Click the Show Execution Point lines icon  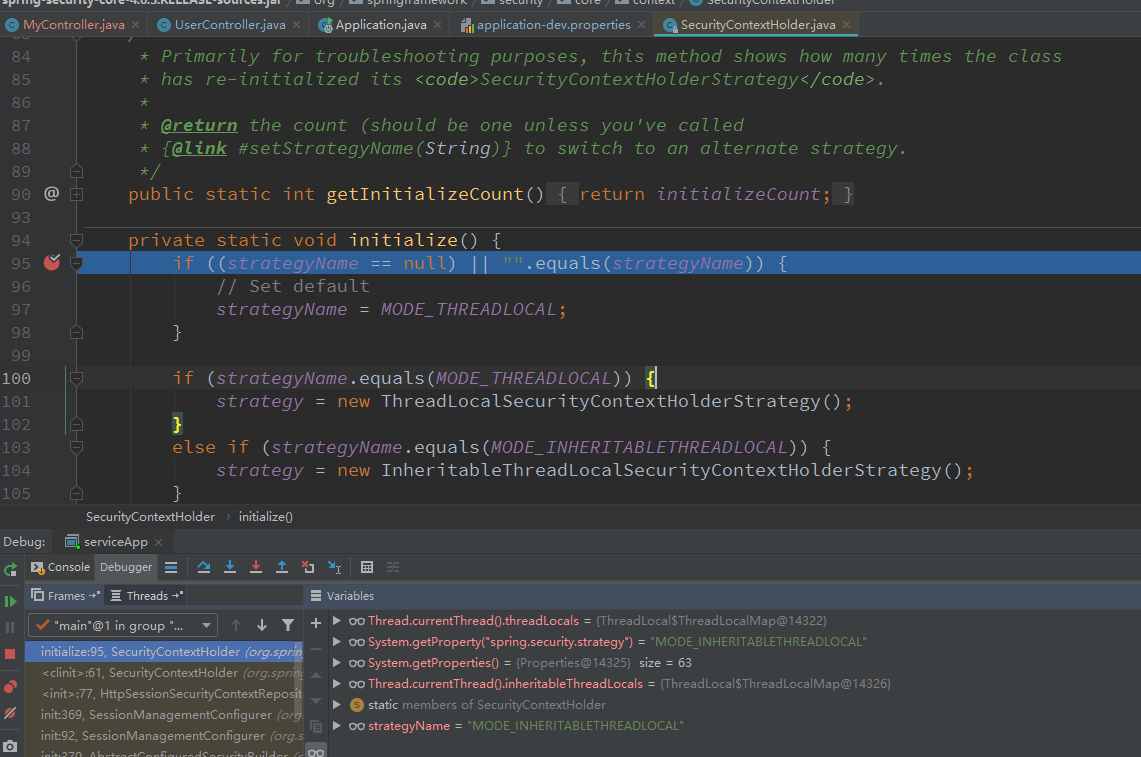(x=171, y=567)
